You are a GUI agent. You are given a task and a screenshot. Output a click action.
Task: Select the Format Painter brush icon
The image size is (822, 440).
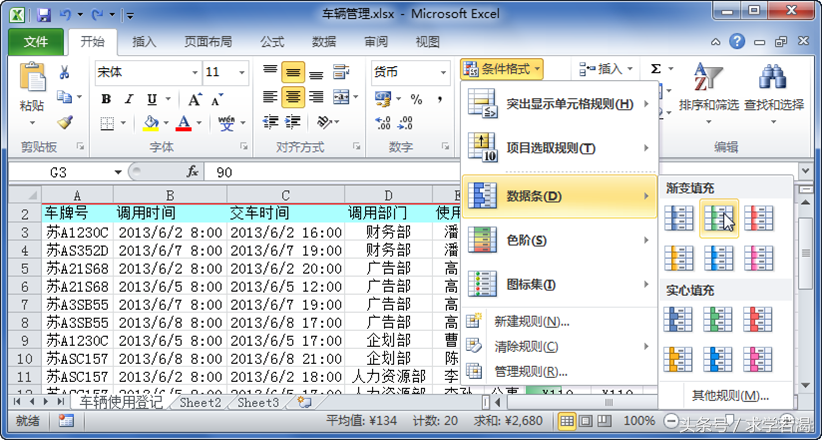click(x=64, y=122)
